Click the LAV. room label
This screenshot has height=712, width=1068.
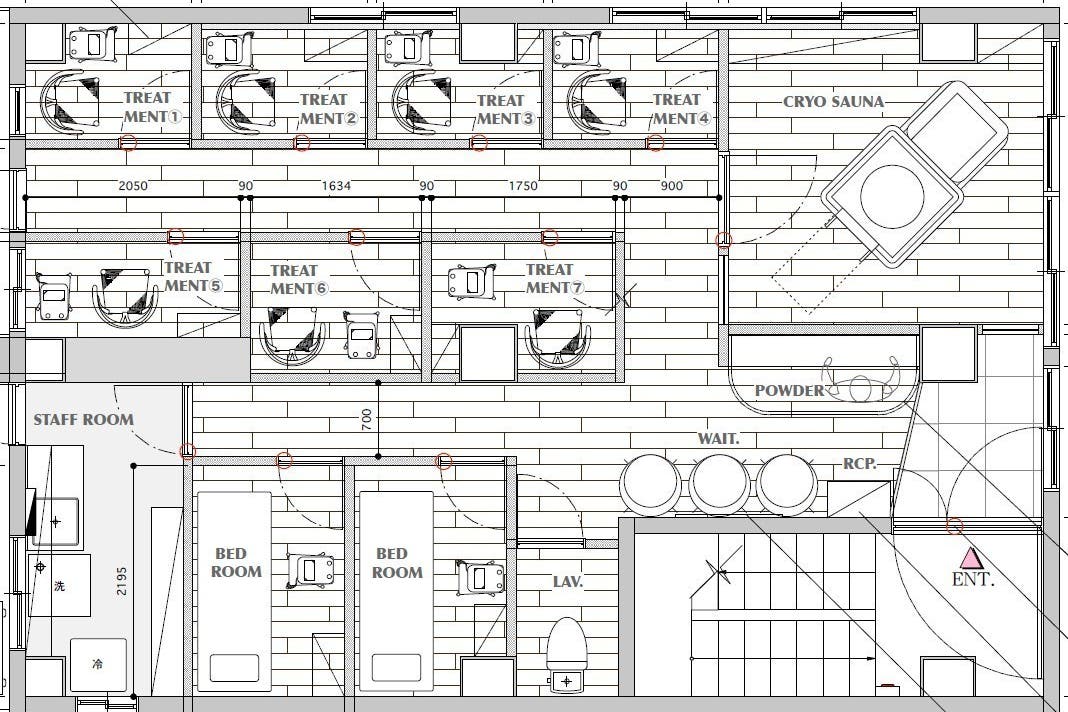[568, 581]
